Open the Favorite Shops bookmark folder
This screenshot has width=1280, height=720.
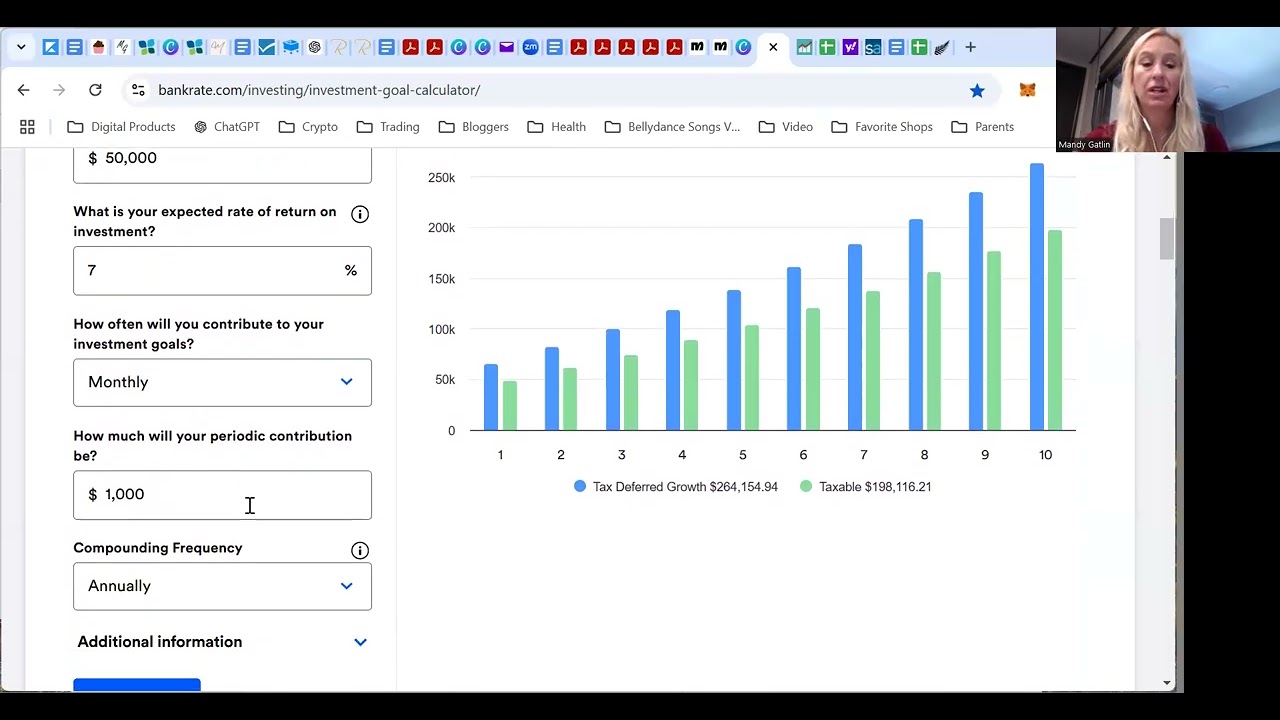pyautogui.click(x=882, y=127)
